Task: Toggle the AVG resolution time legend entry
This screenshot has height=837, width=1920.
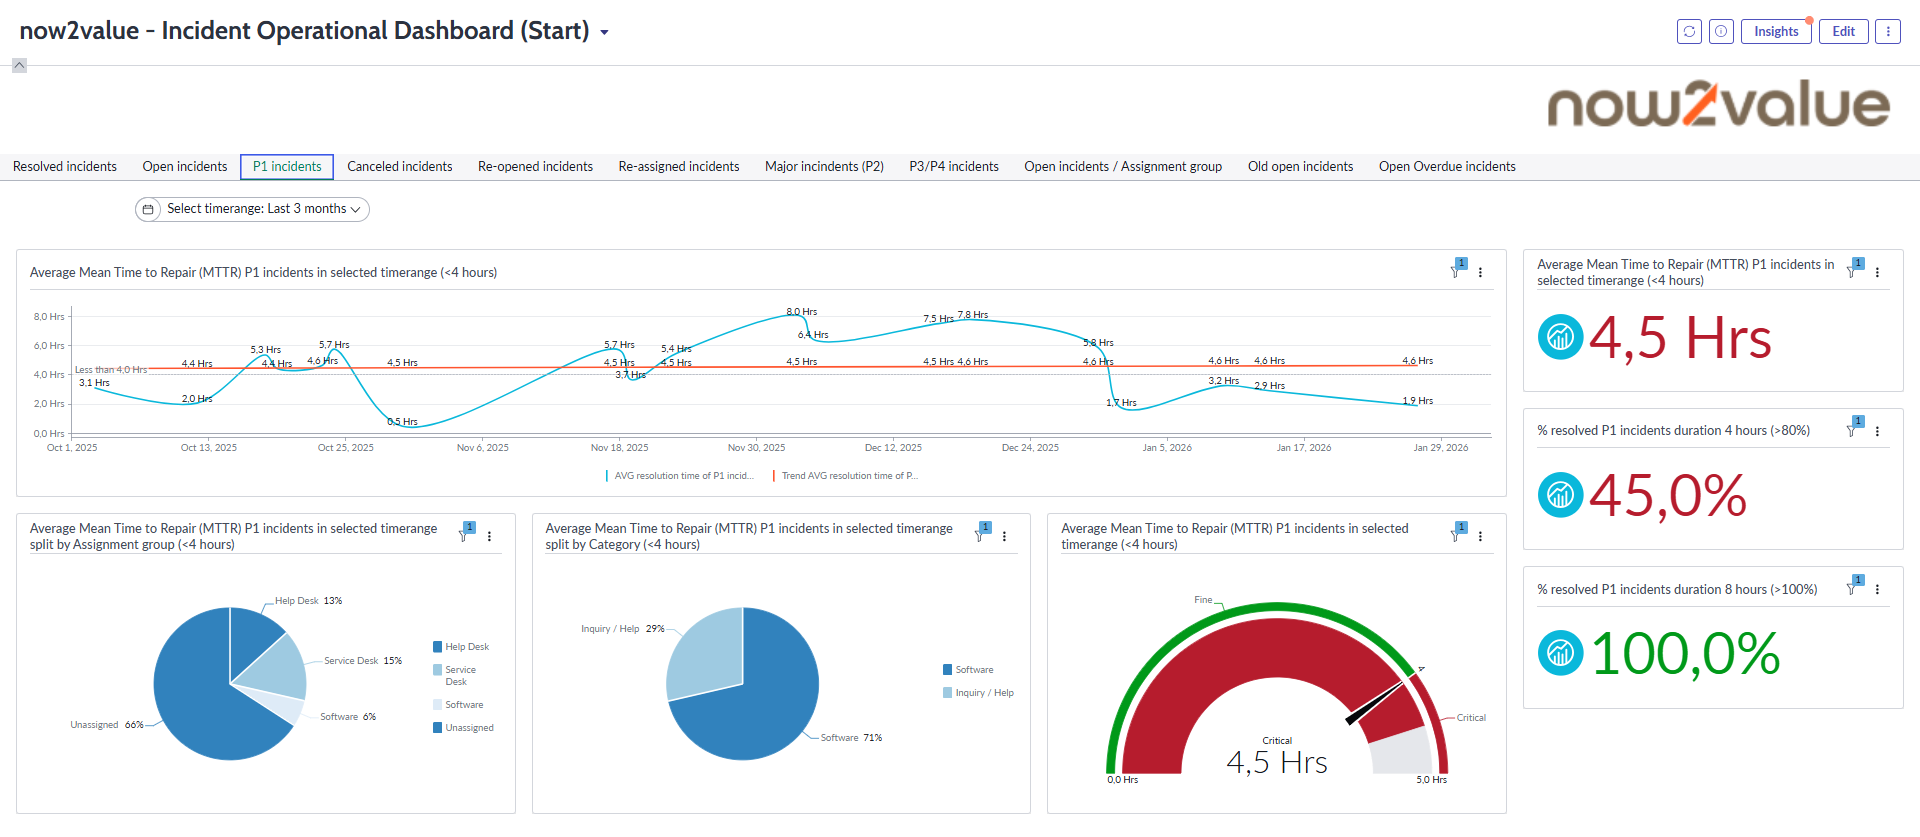Action: click(680, 476)
